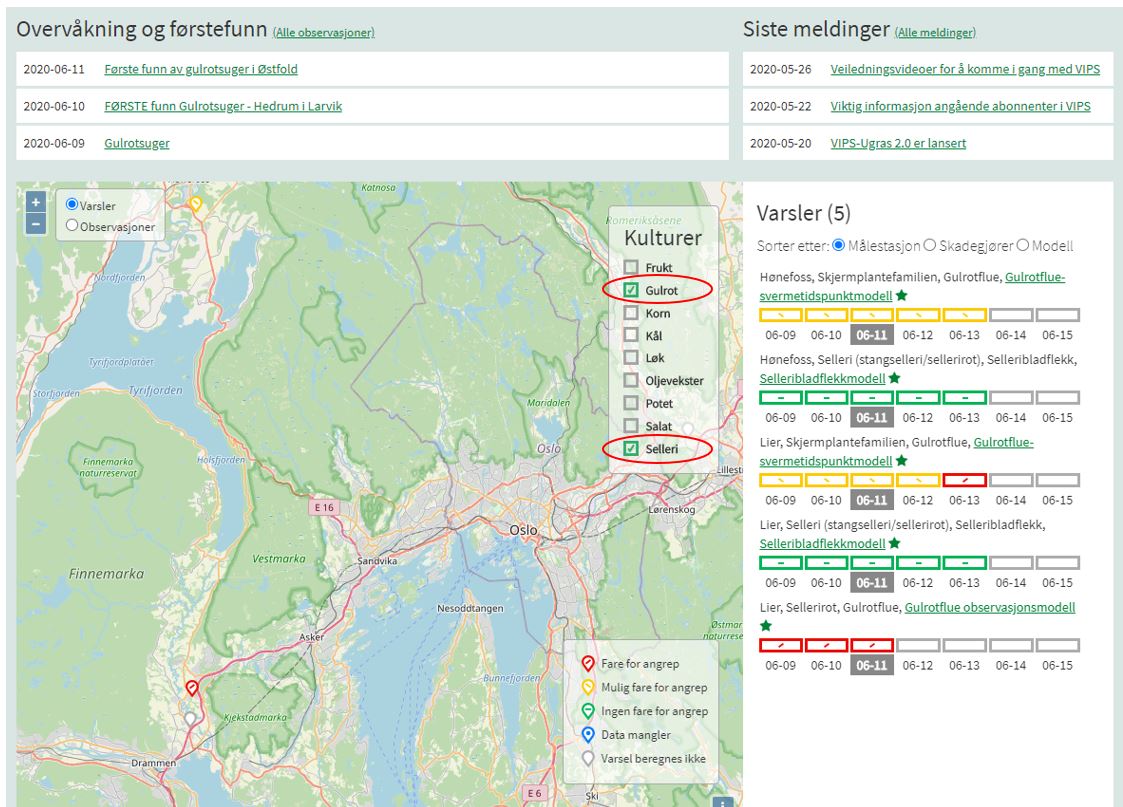Click the green 06-09 box in Hønefoss Selleribladflekk row

[x=781, y=397]
